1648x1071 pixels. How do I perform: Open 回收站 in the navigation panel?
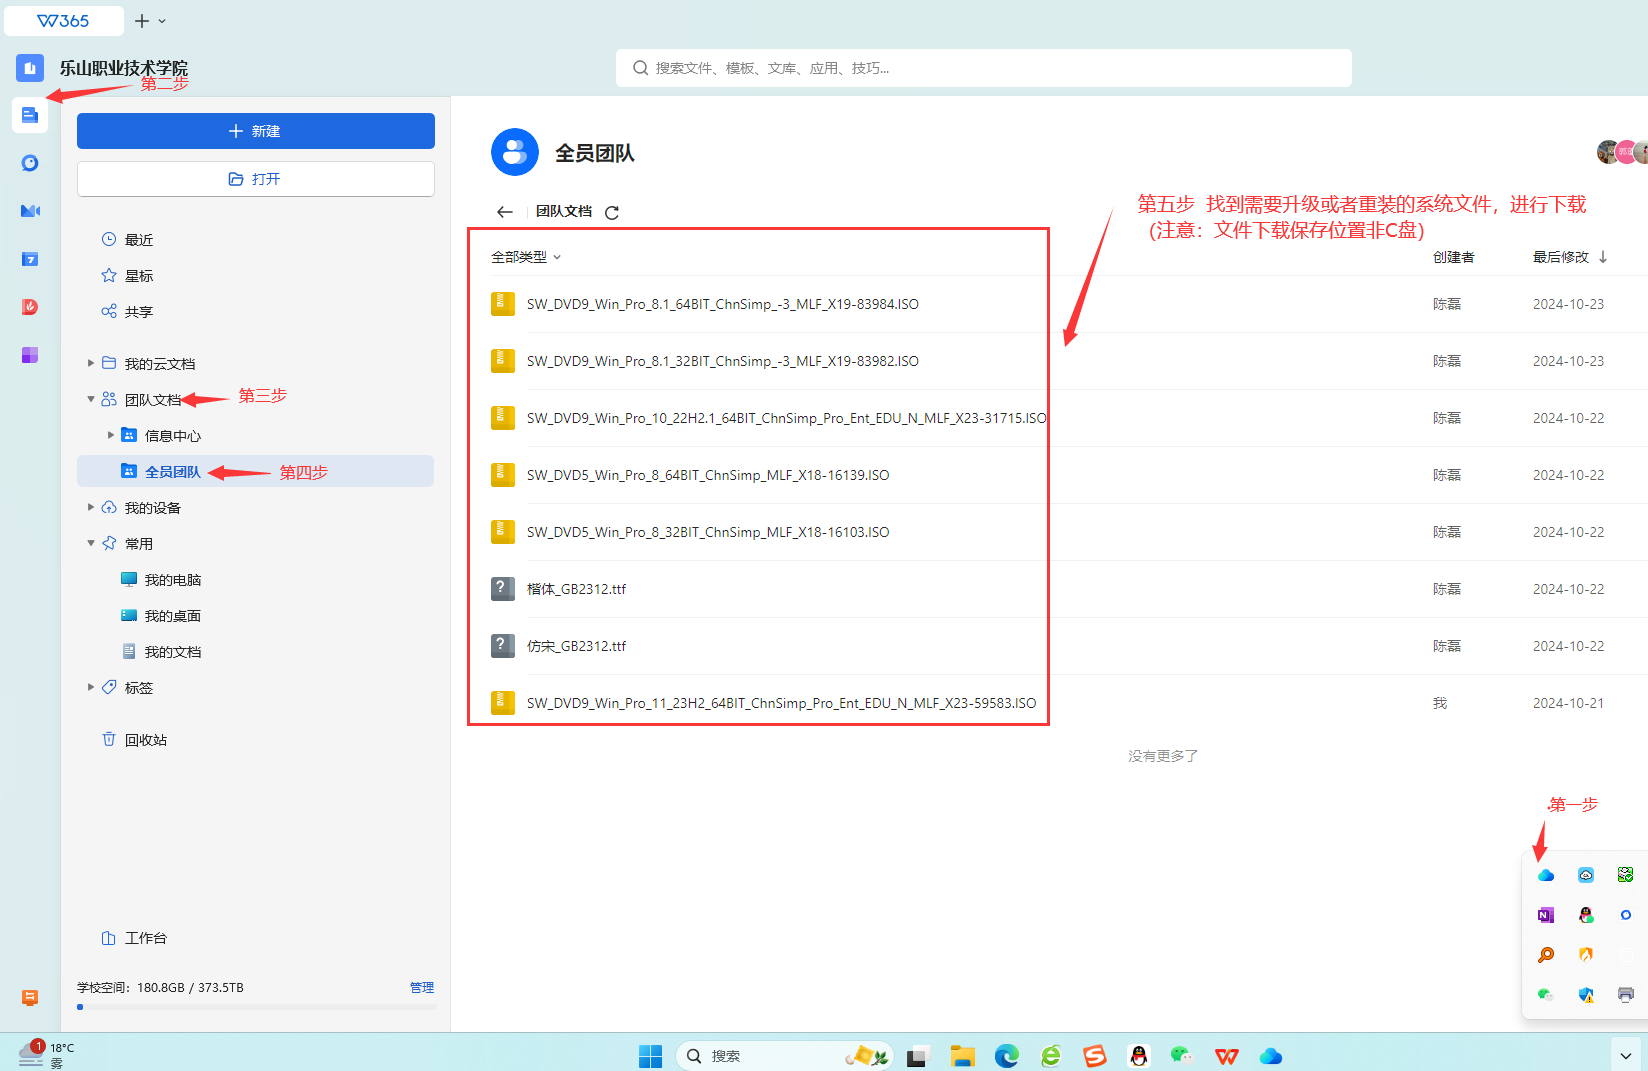(145, 740)
